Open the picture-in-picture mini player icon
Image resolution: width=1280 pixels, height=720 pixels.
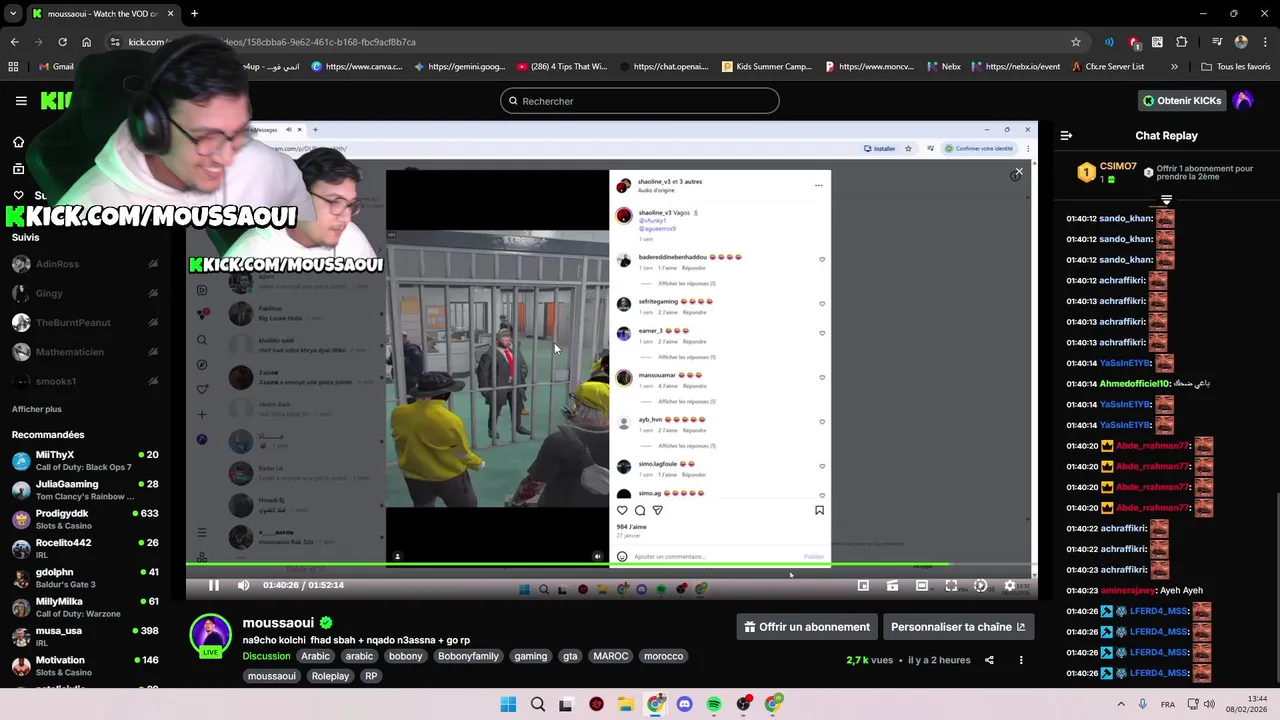pyautogui.click(x=863, y=586)
